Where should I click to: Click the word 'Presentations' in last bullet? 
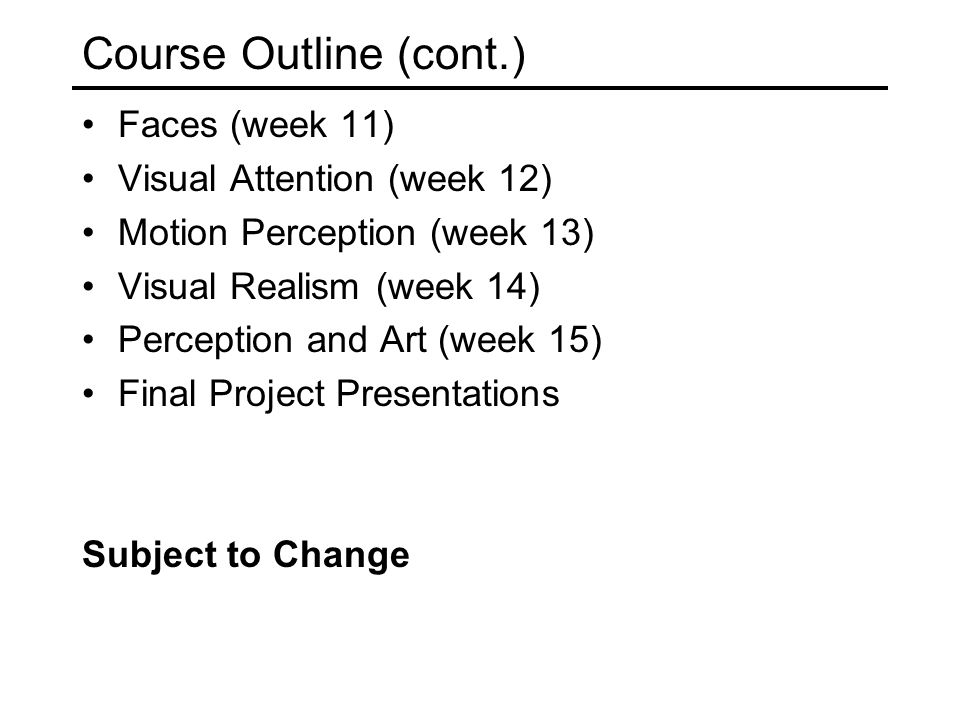(x=448, y=394)
